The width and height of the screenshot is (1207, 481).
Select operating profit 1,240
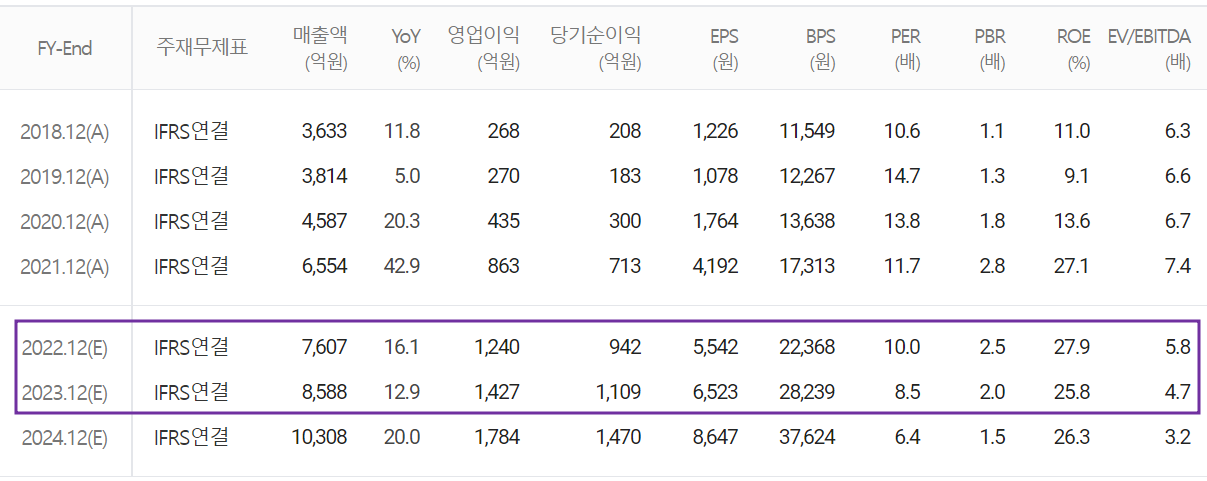[497, 348]
